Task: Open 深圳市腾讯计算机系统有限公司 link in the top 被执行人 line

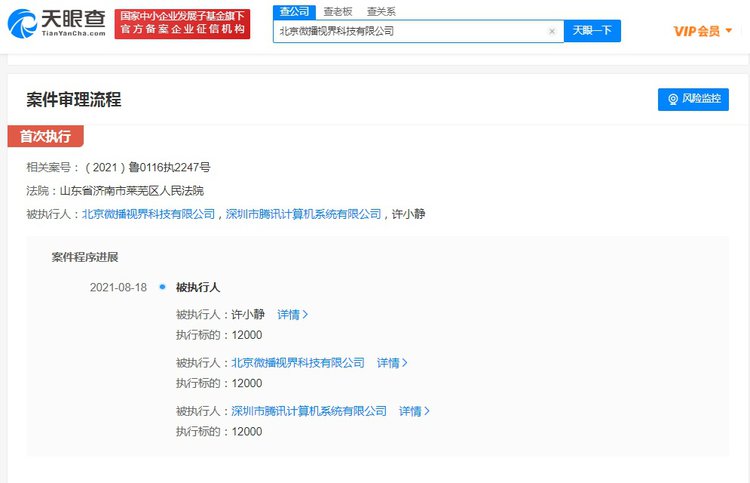Action: click(303, 214)
